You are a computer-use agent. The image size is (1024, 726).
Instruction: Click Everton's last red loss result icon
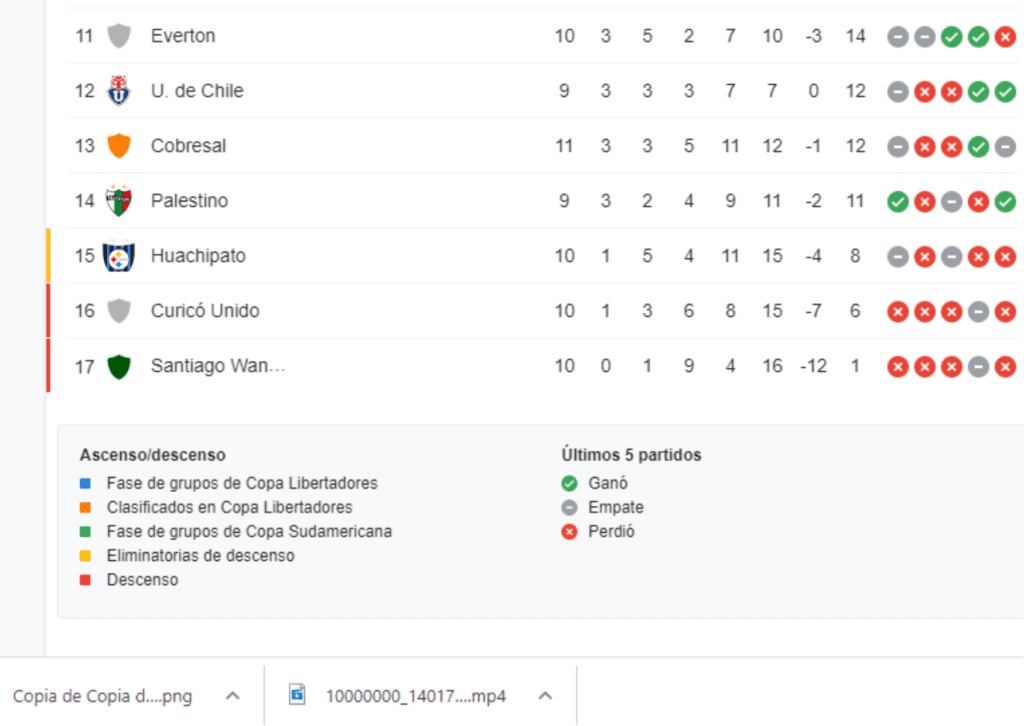coord(1005,37)
